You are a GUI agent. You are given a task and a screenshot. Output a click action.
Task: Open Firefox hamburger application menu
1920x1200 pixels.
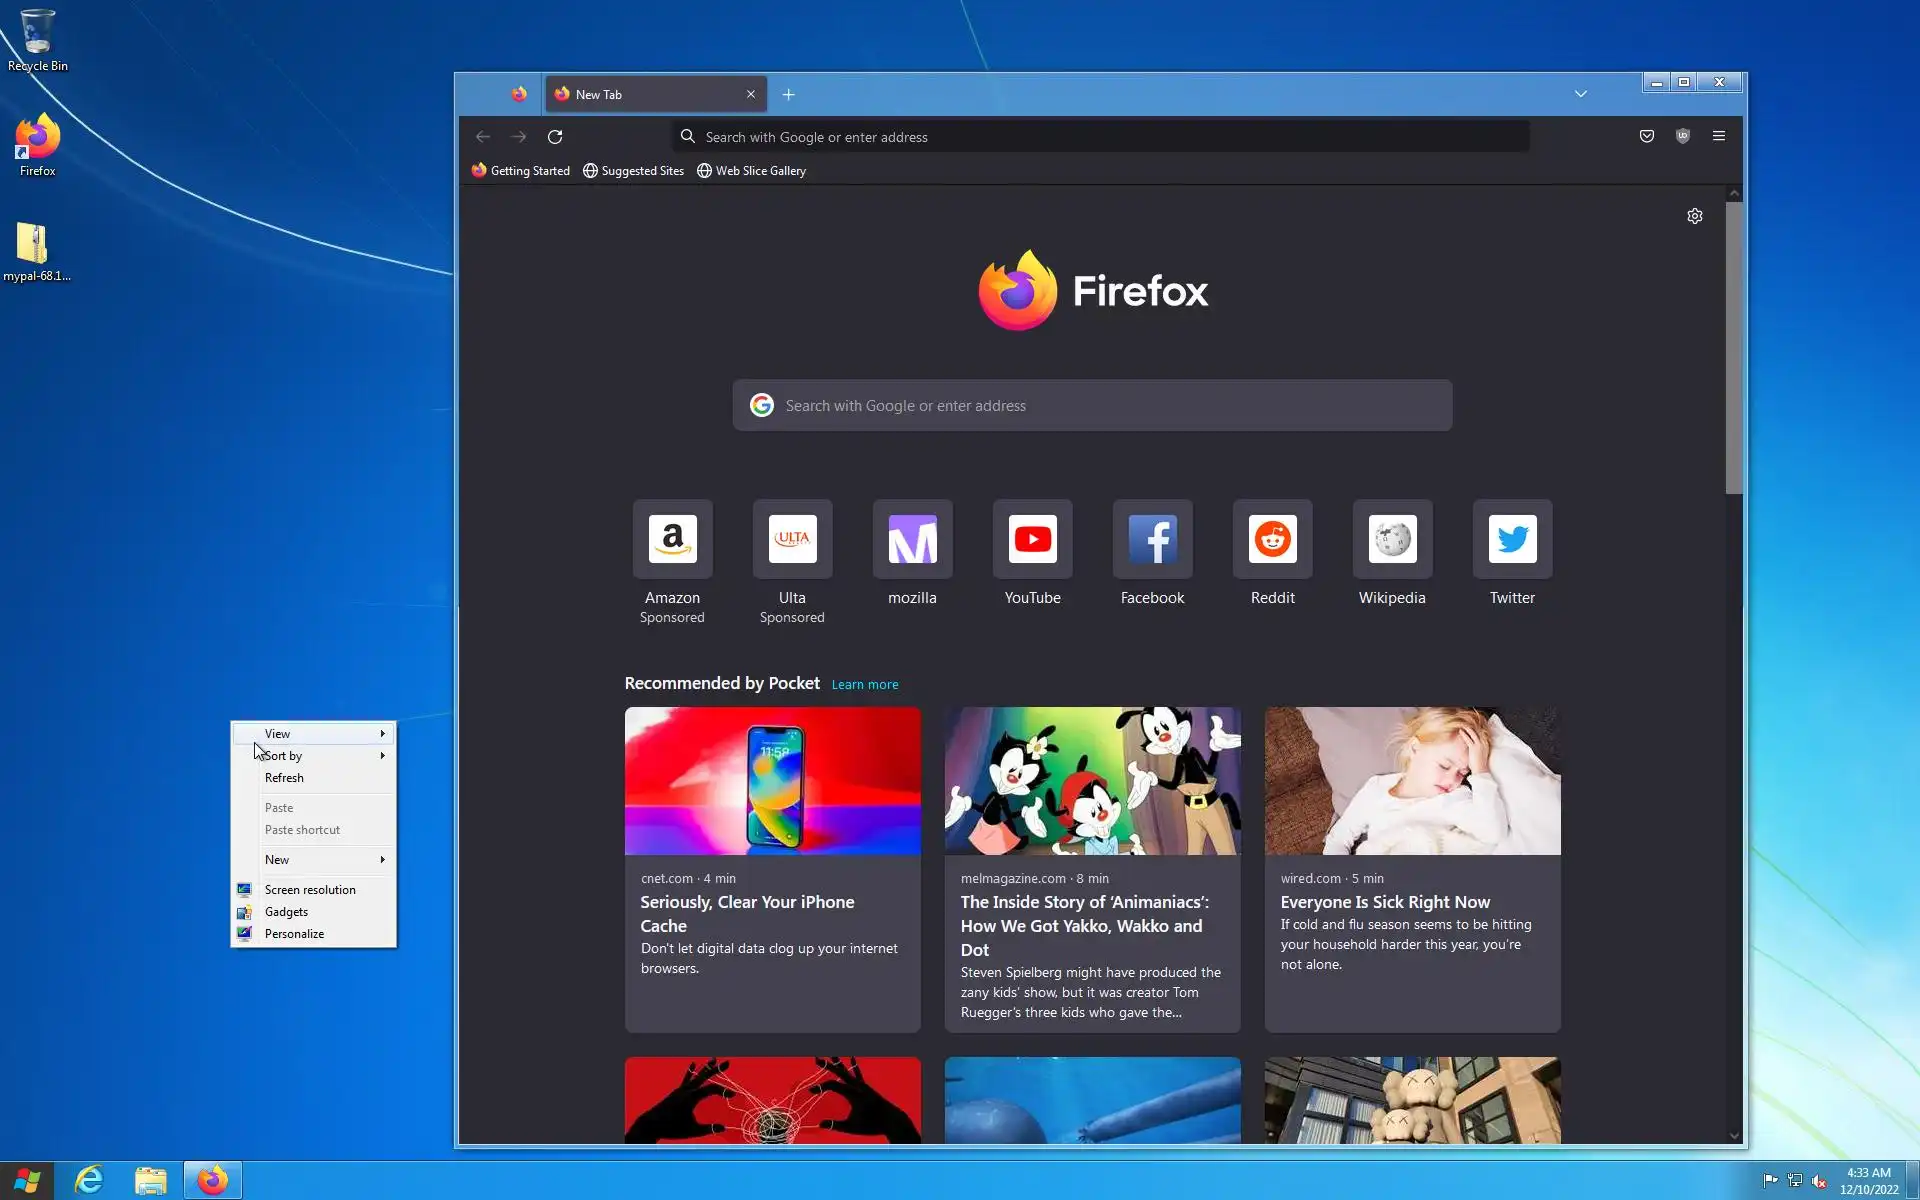click(1718, 136)
